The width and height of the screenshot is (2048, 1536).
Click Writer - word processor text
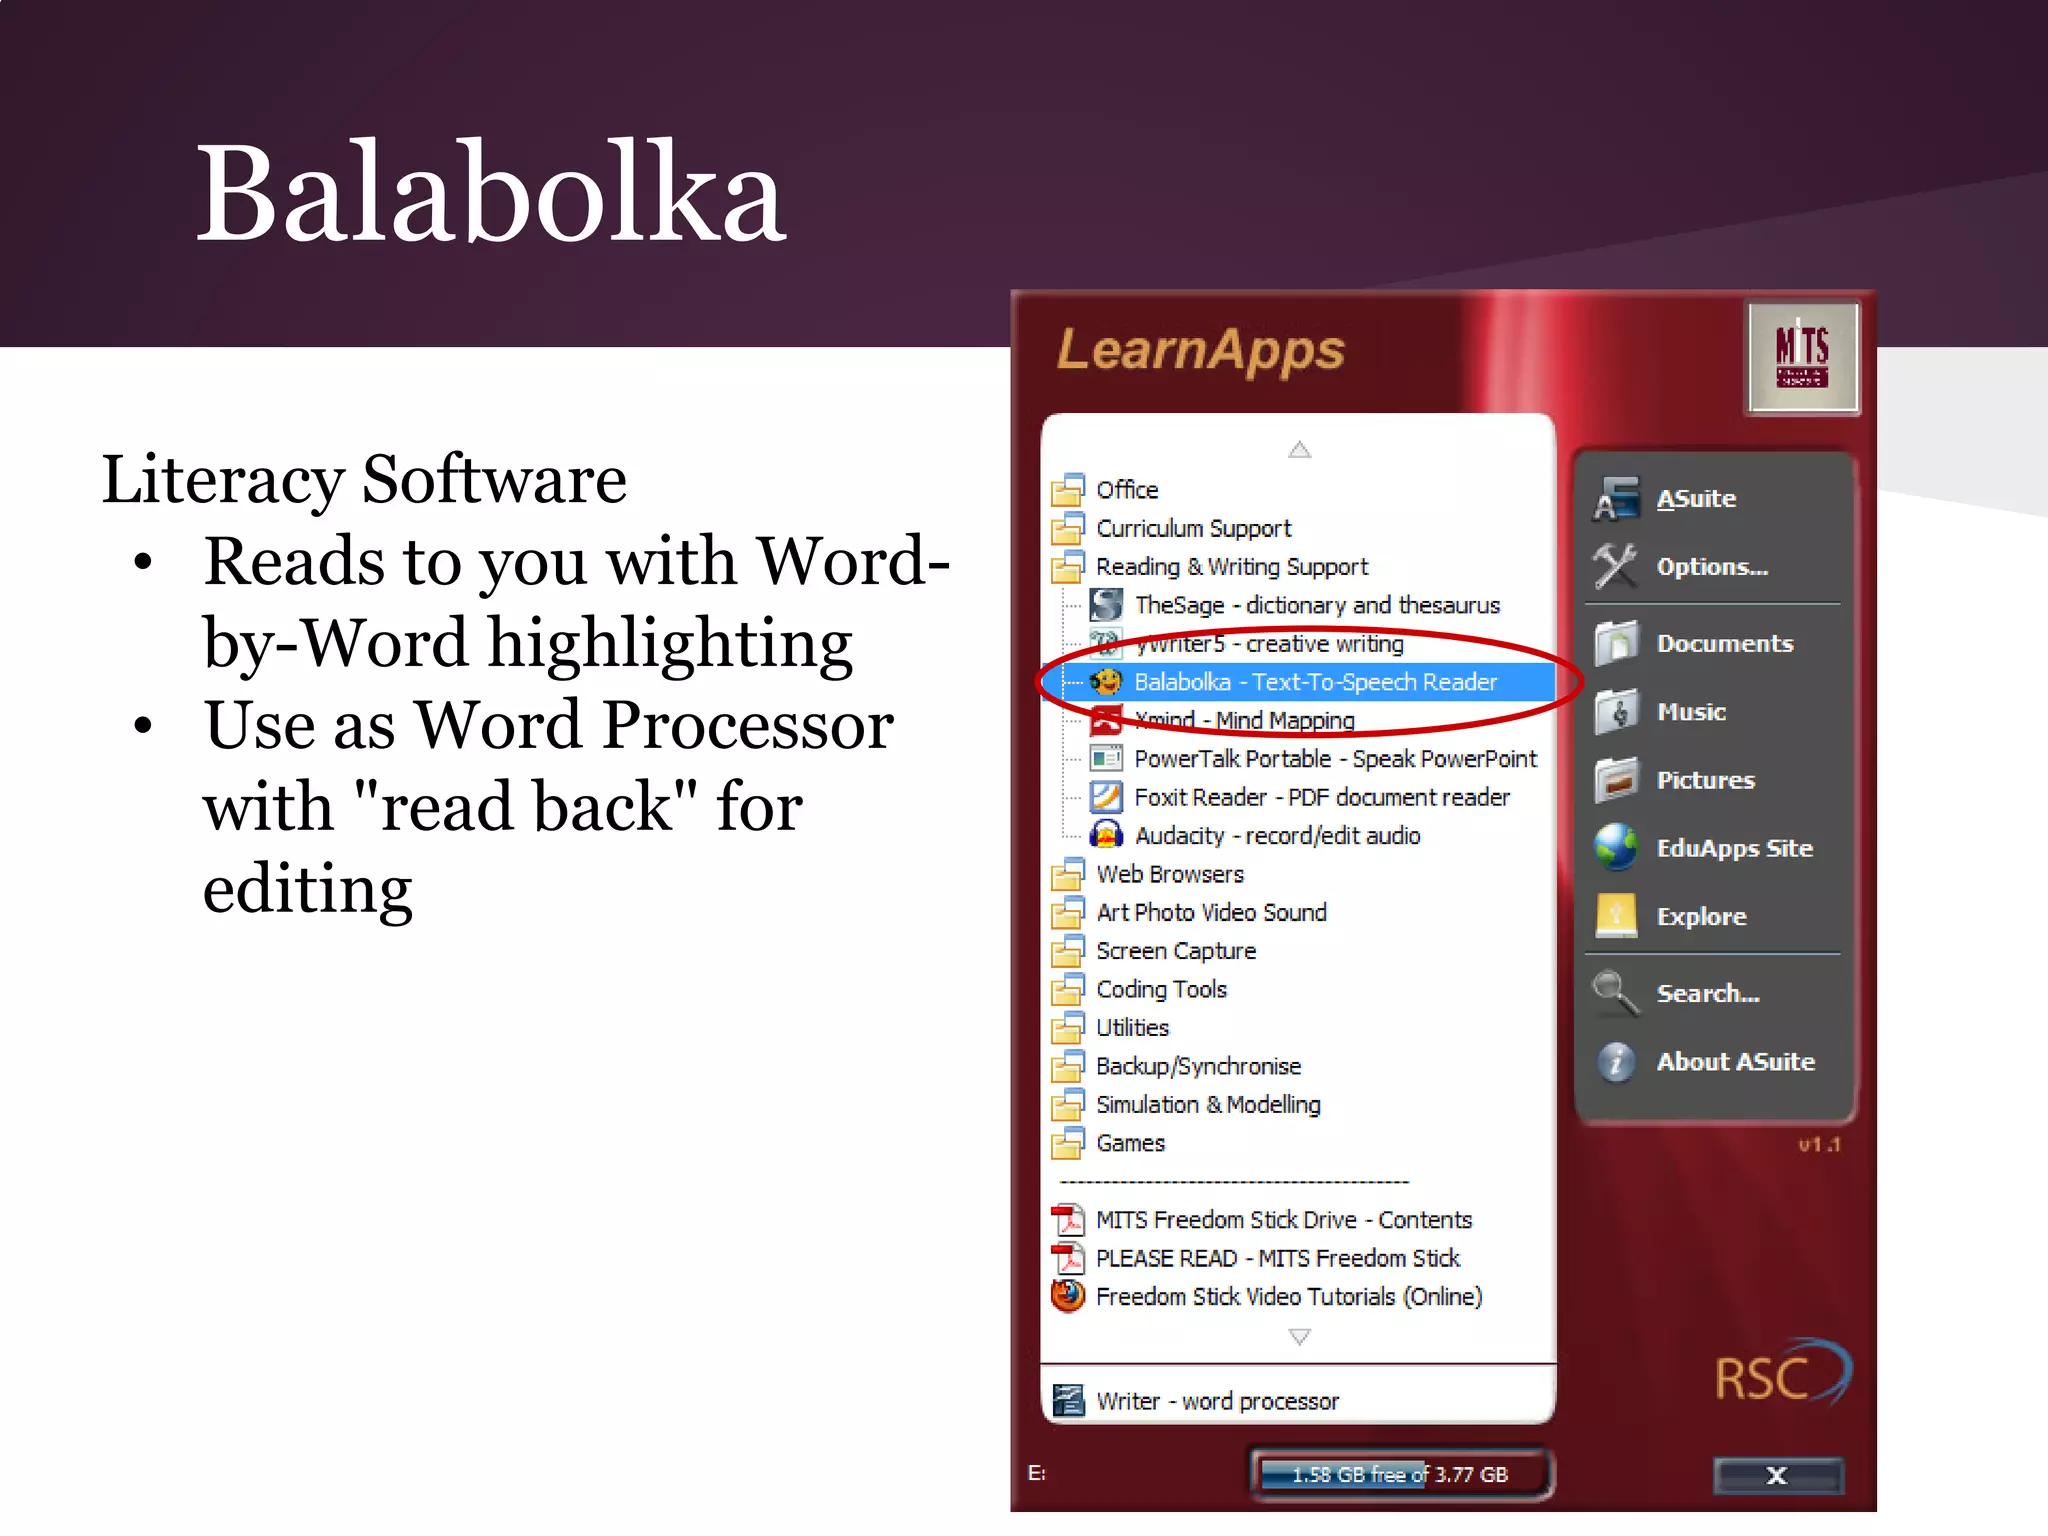1217,1401
